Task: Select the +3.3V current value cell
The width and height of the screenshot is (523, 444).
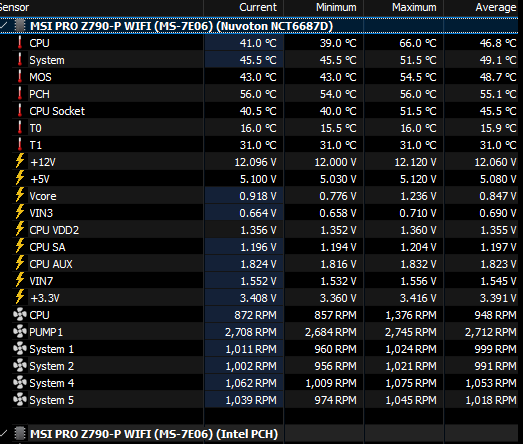Action: [x=244, y=298]
